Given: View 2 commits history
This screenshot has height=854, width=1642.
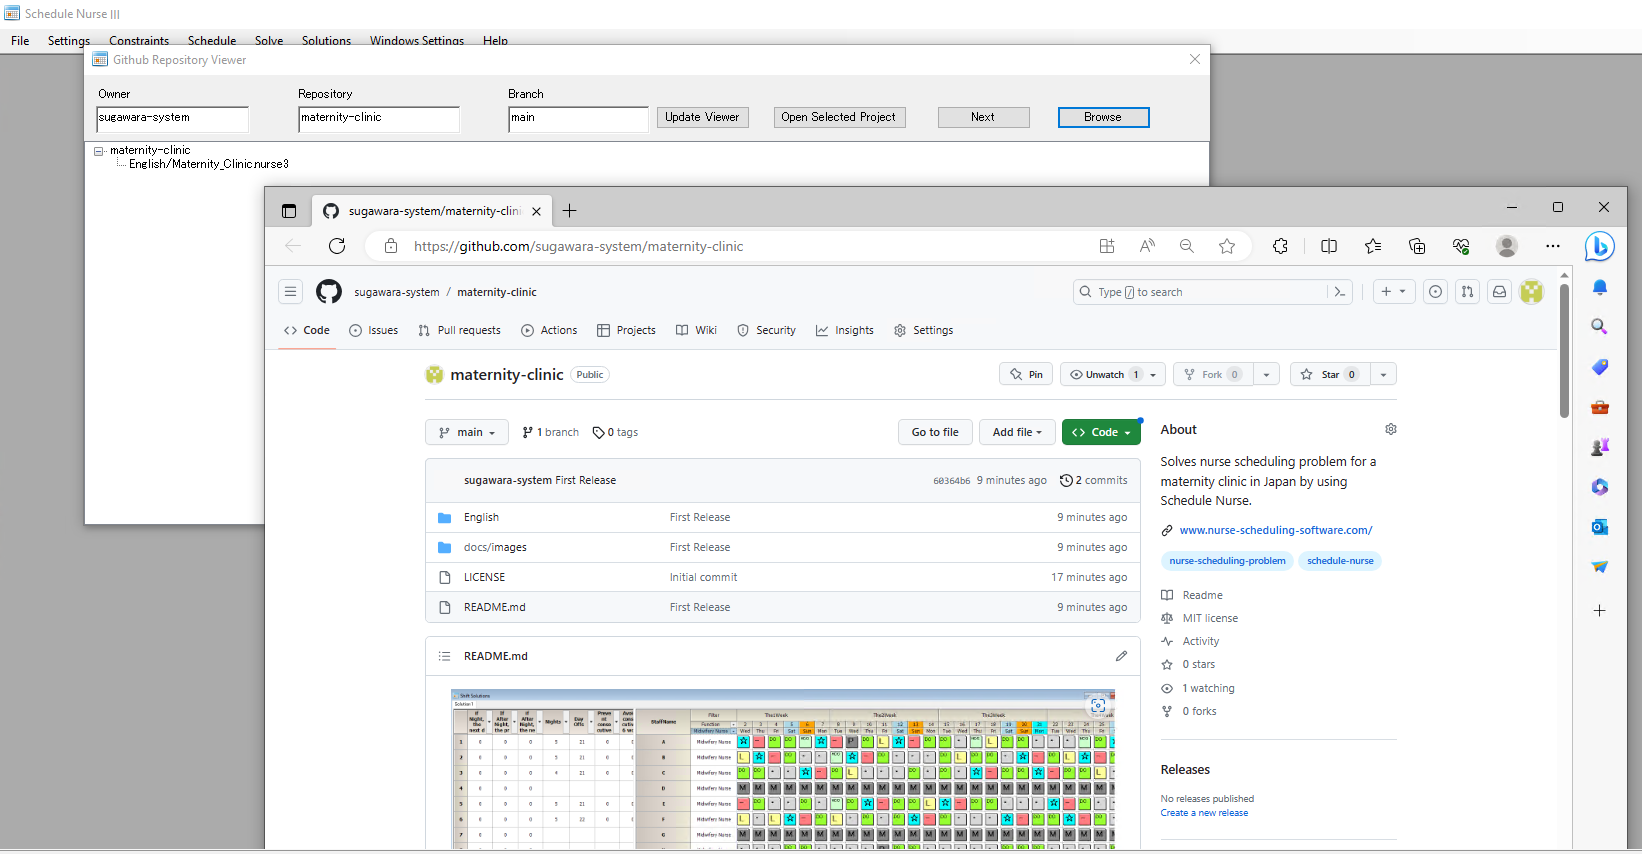Looking at the screenshot, I should coord(1094,480).
